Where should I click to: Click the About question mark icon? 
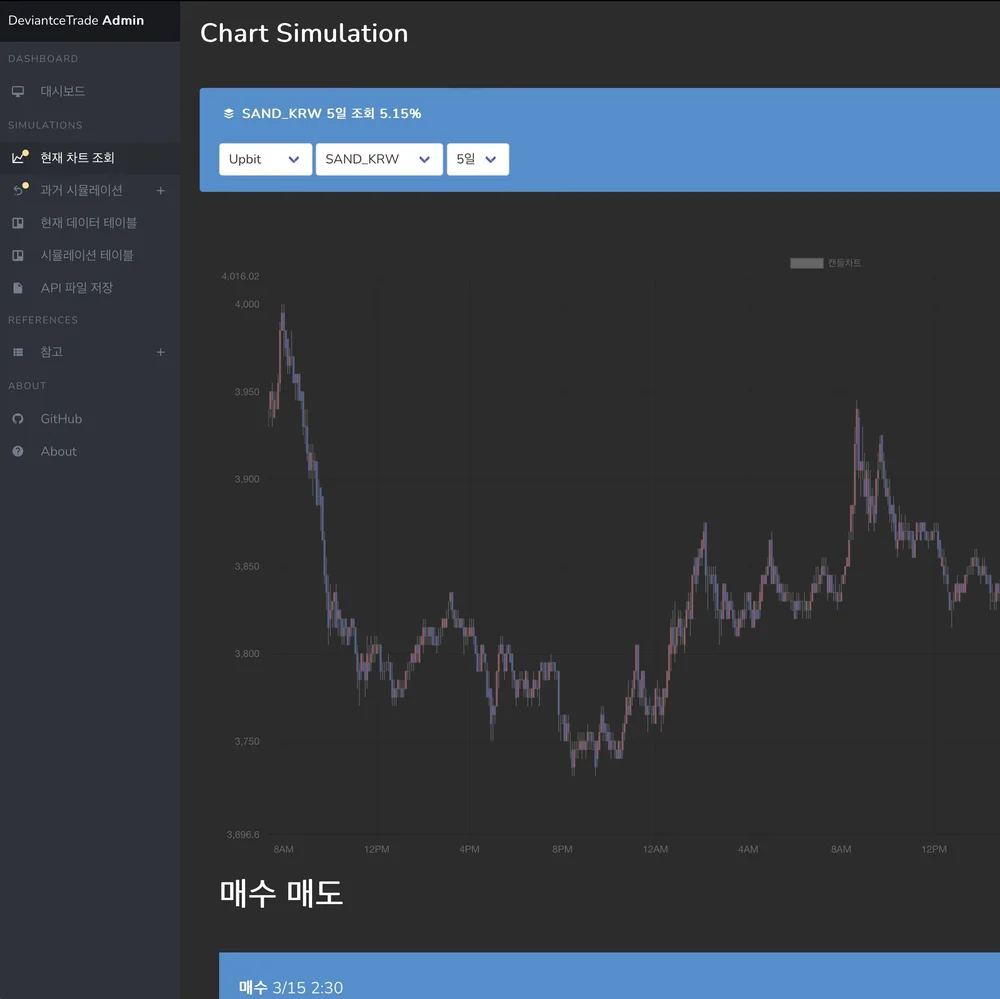click(18, 452)
